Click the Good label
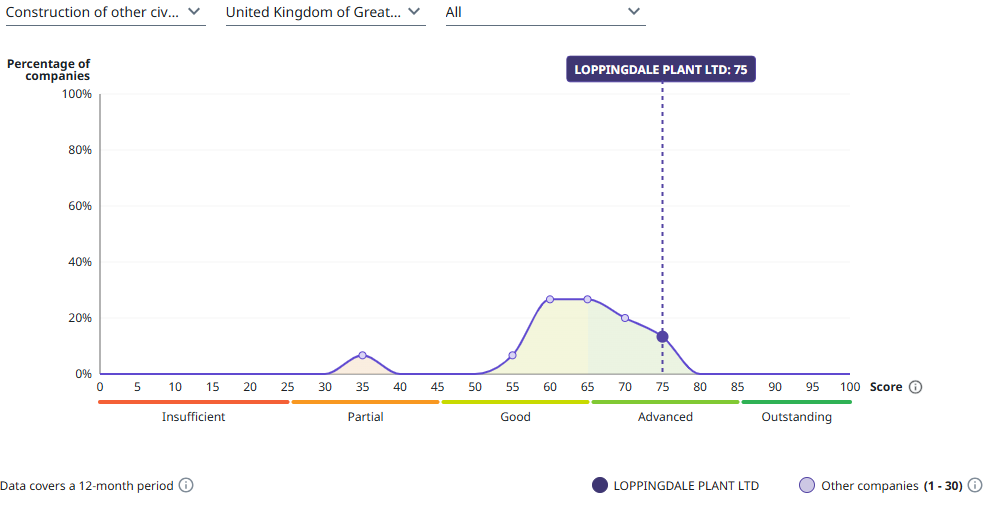Viewport: 989px width, 505px height. 515,417
